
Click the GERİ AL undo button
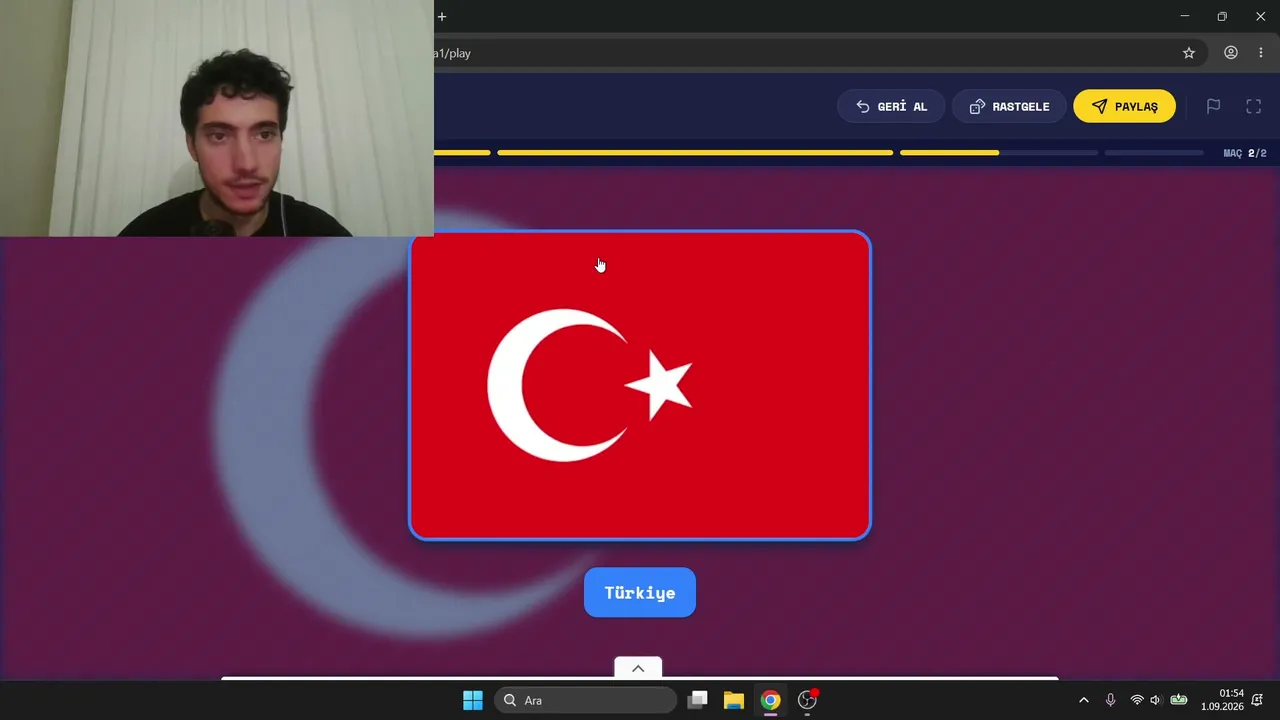891,106
